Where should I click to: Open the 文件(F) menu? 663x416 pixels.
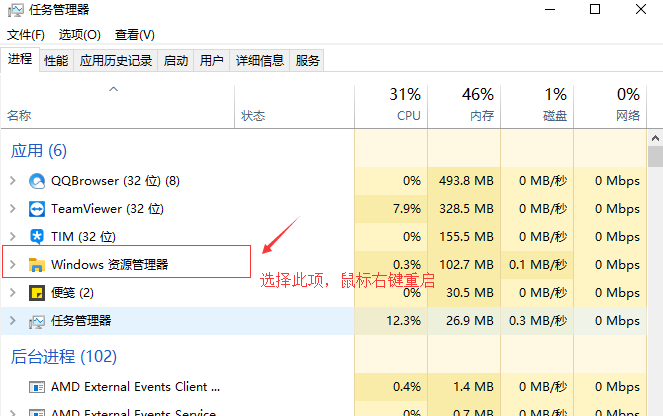[x=26, y=35]
